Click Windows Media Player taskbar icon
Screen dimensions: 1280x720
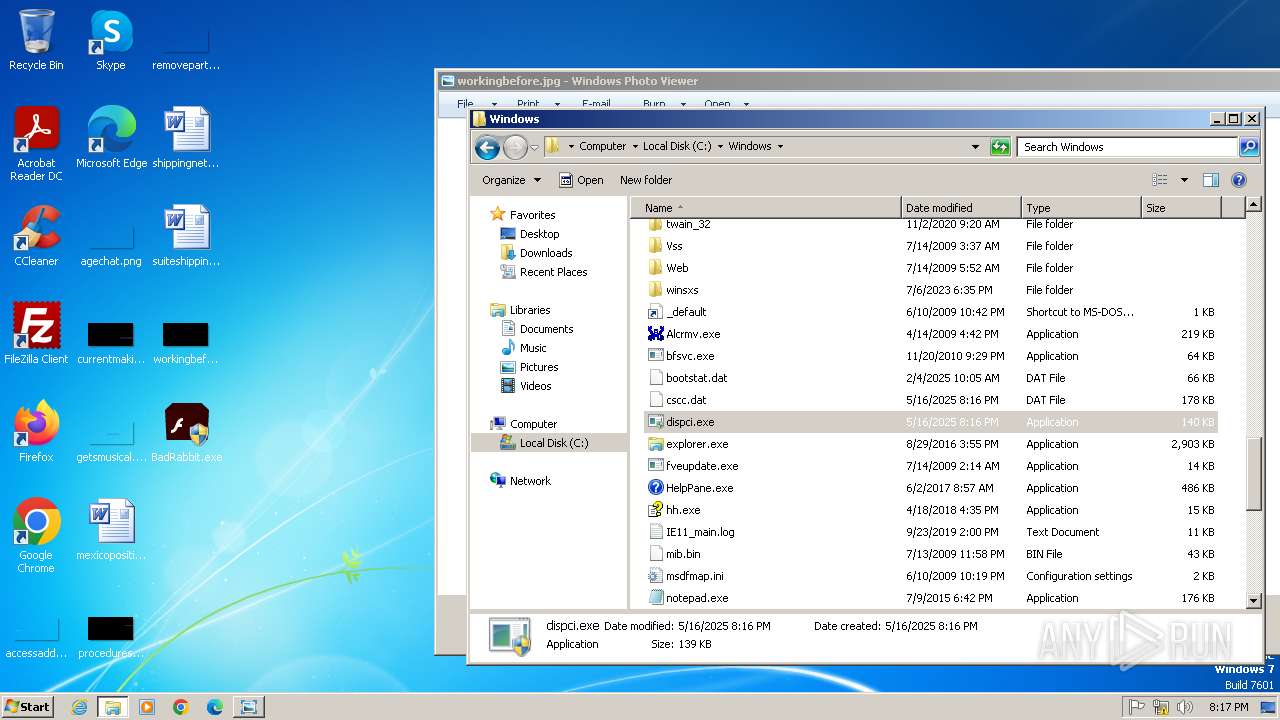coord(147,707)
